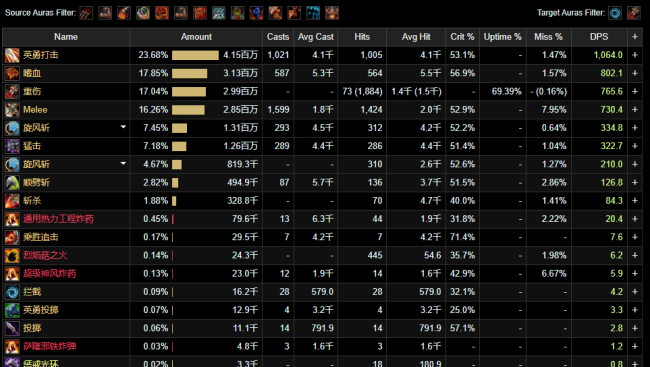Filter target auras by blue swirl icon
The image size is (650, 367).
[615, 13]
